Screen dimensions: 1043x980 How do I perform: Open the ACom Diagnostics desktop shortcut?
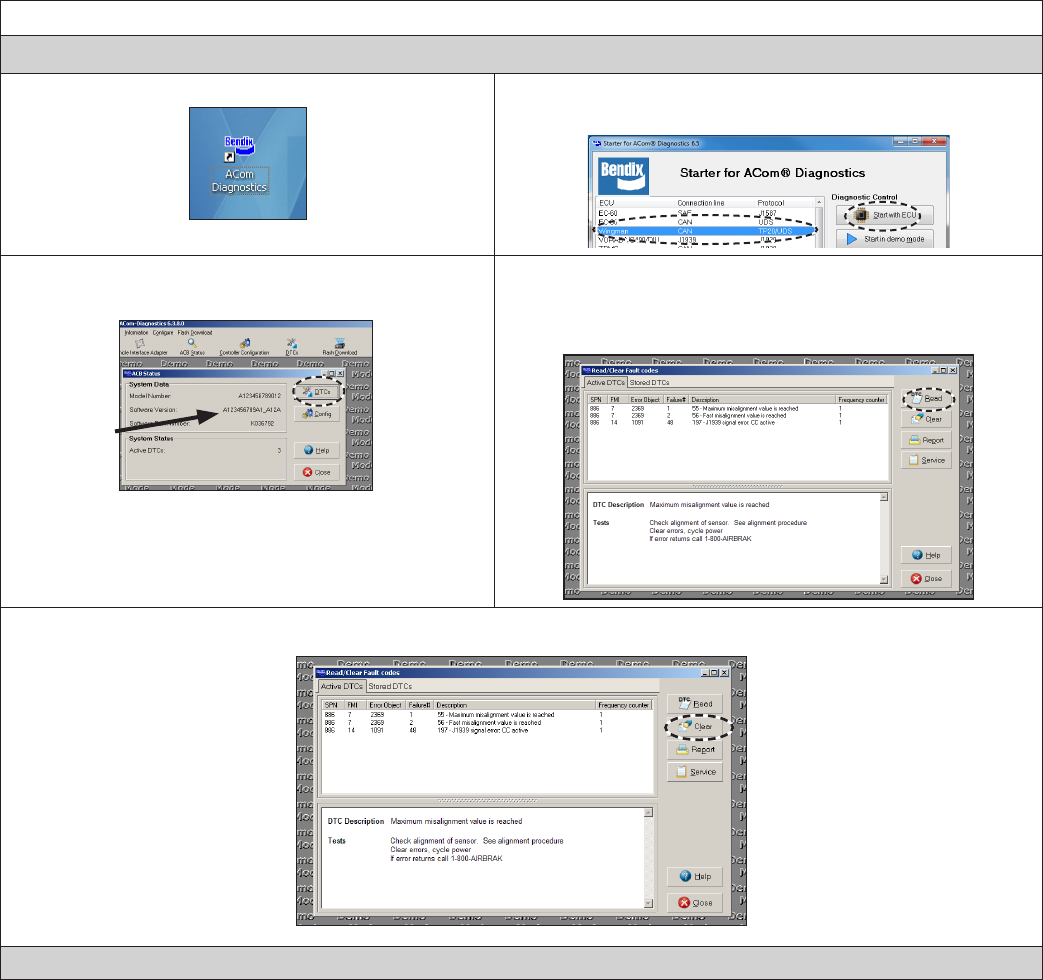click(x=239, y=164)
